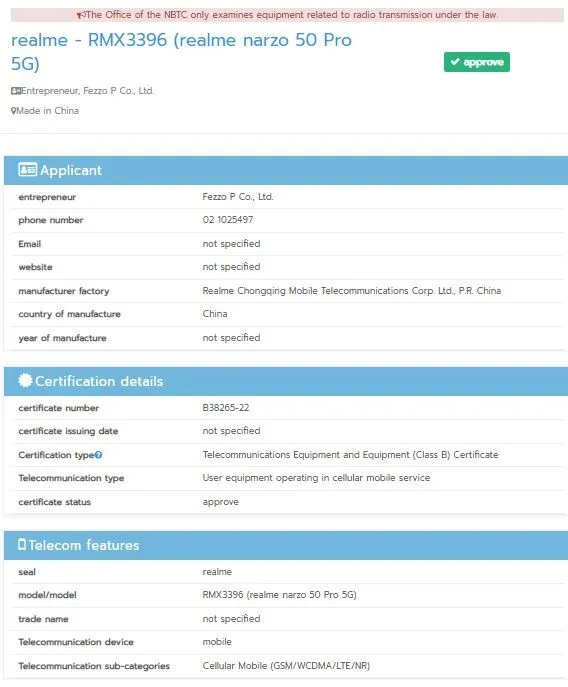Click the NBTC radio transmission notice banner
568x687 pixels.
point(288,15)
